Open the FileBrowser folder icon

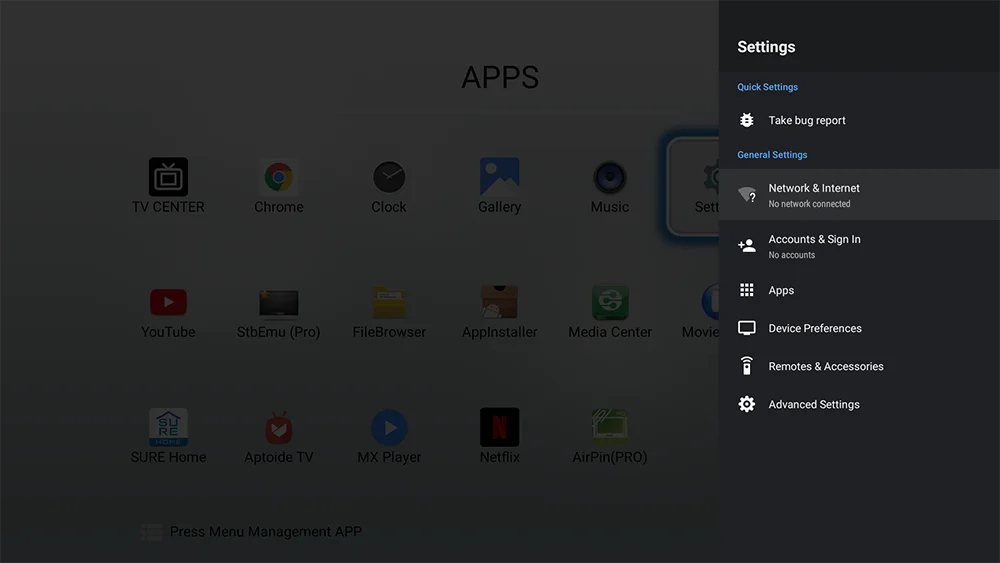point(389,302)
